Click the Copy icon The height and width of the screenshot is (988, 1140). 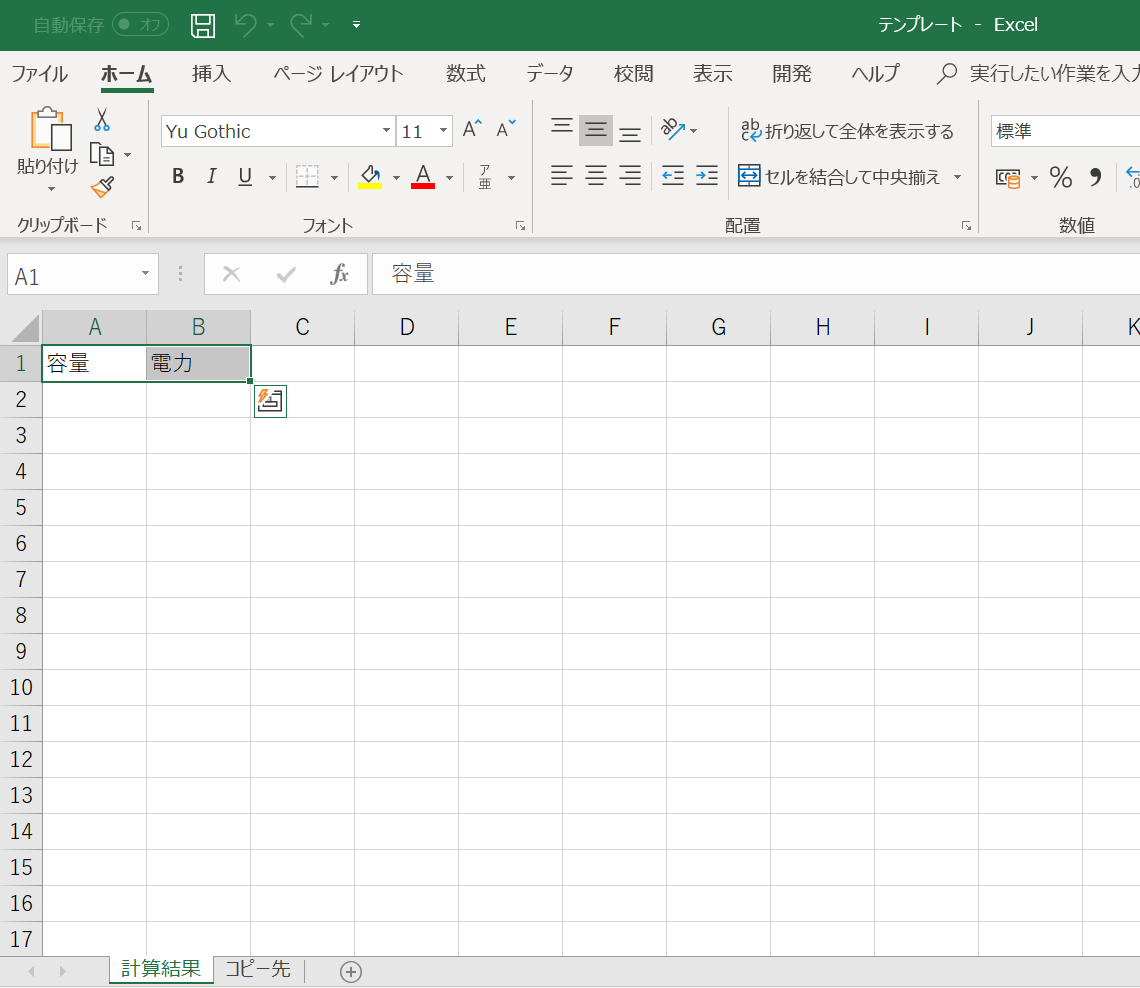point(102,155)
